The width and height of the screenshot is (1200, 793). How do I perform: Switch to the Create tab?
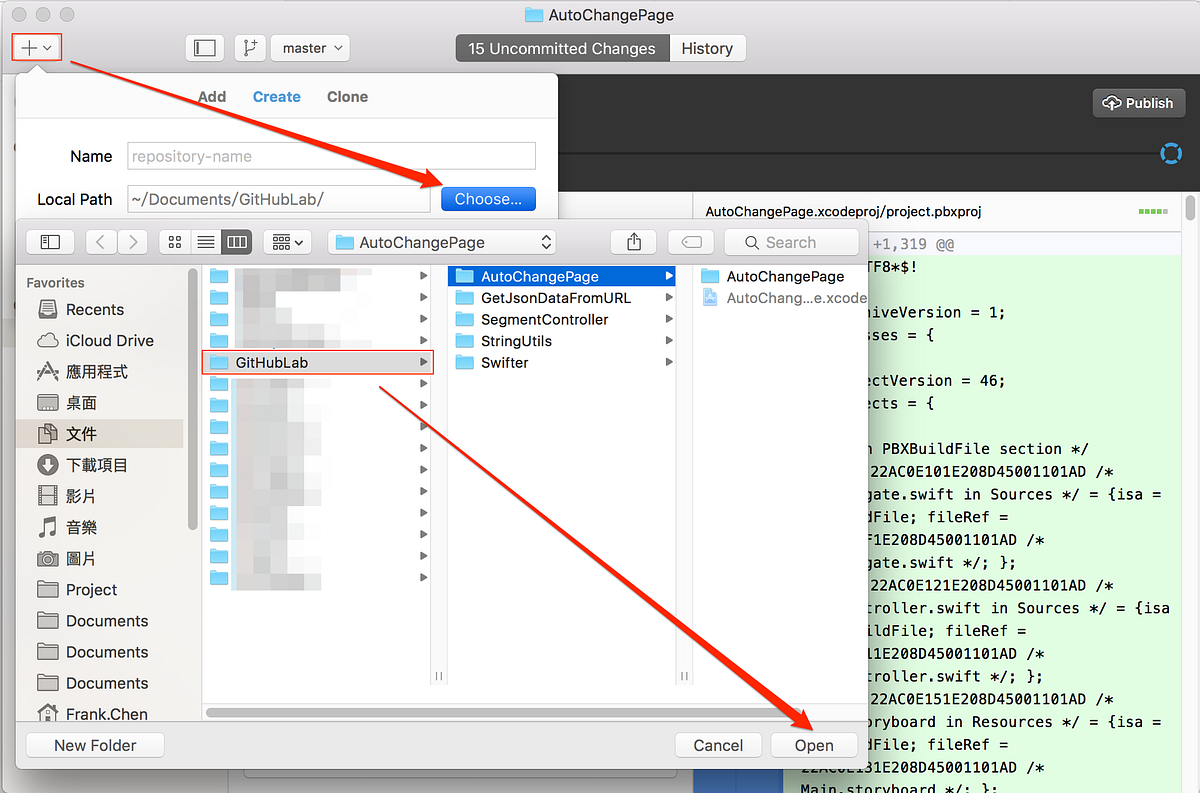pyautogui.click(x=277, y=96)
